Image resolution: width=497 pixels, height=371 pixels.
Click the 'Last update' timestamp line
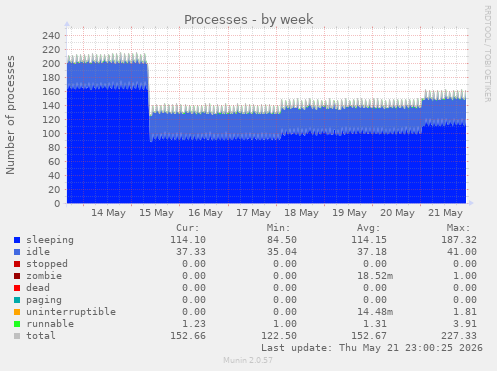pyautogui.click(x=372, y=348)
